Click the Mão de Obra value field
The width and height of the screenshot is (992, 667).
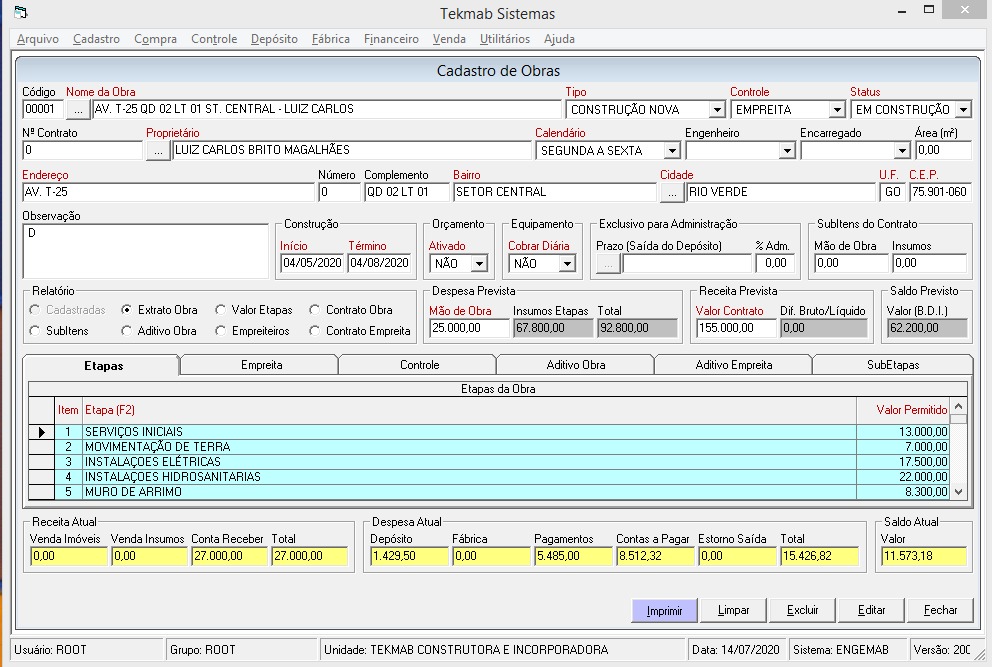pyautogui.click(x=468, y=328)
